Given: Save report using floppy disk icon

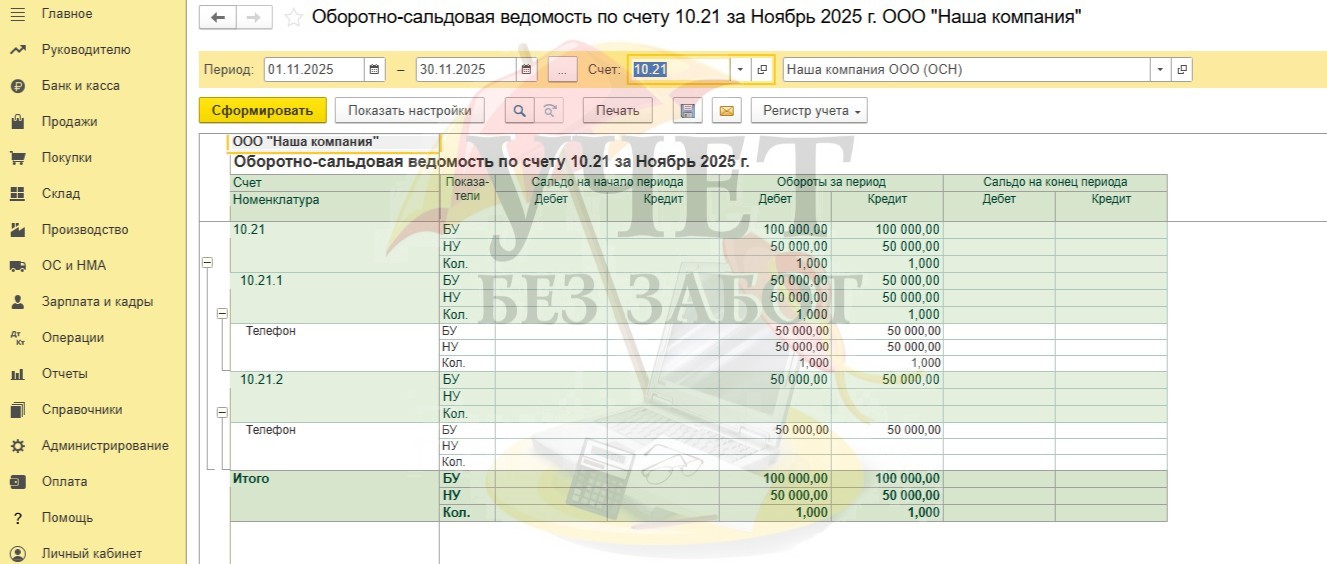Looking at the screenshot, I should pos(687,111).
